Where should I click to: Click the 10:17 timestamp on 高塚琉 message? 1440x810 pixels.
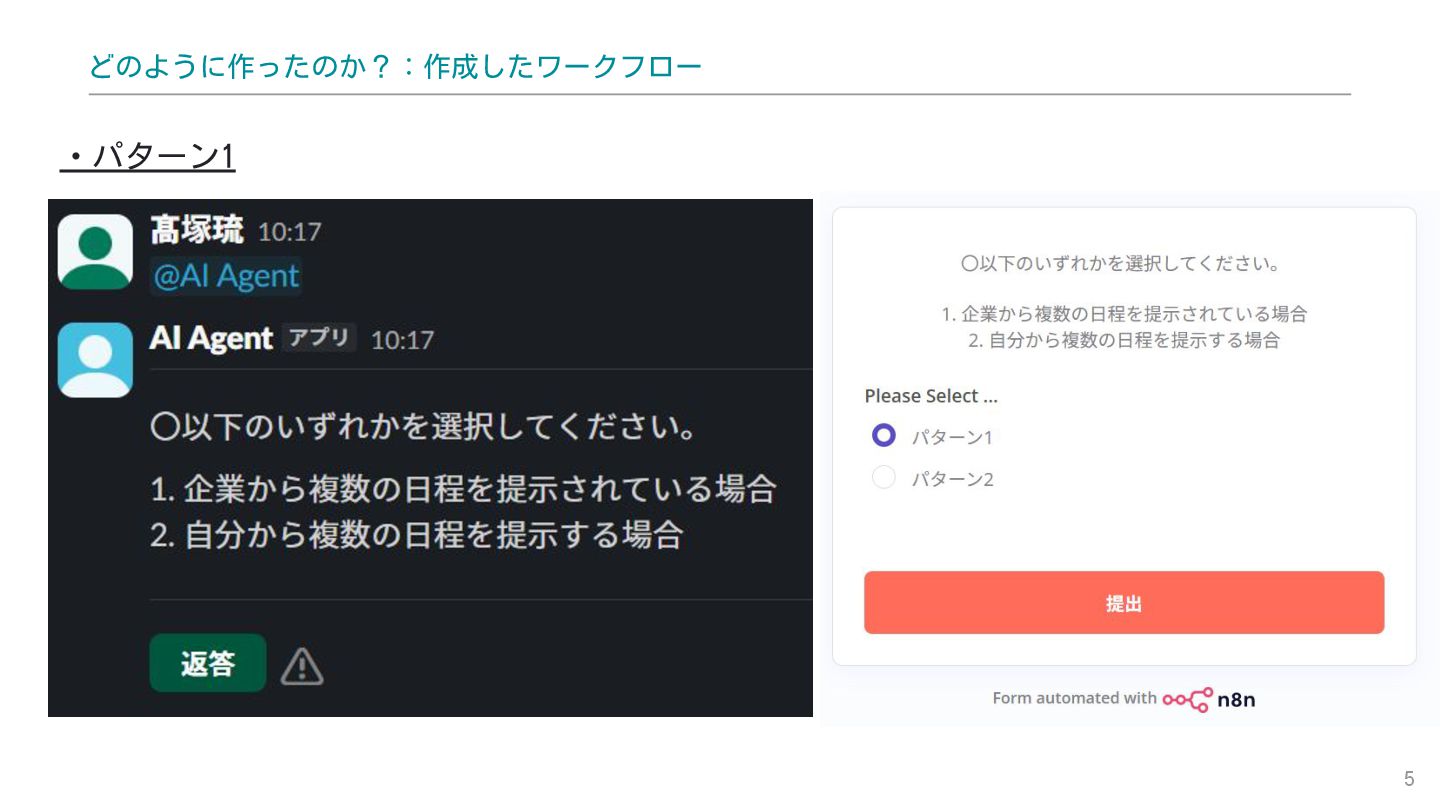290,232
